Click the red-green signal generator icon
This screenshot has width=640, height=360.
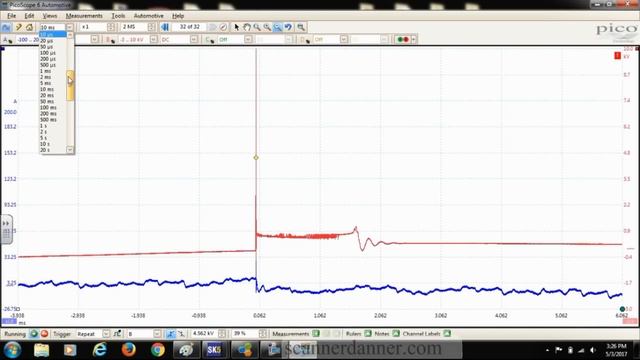pos(403,40)
